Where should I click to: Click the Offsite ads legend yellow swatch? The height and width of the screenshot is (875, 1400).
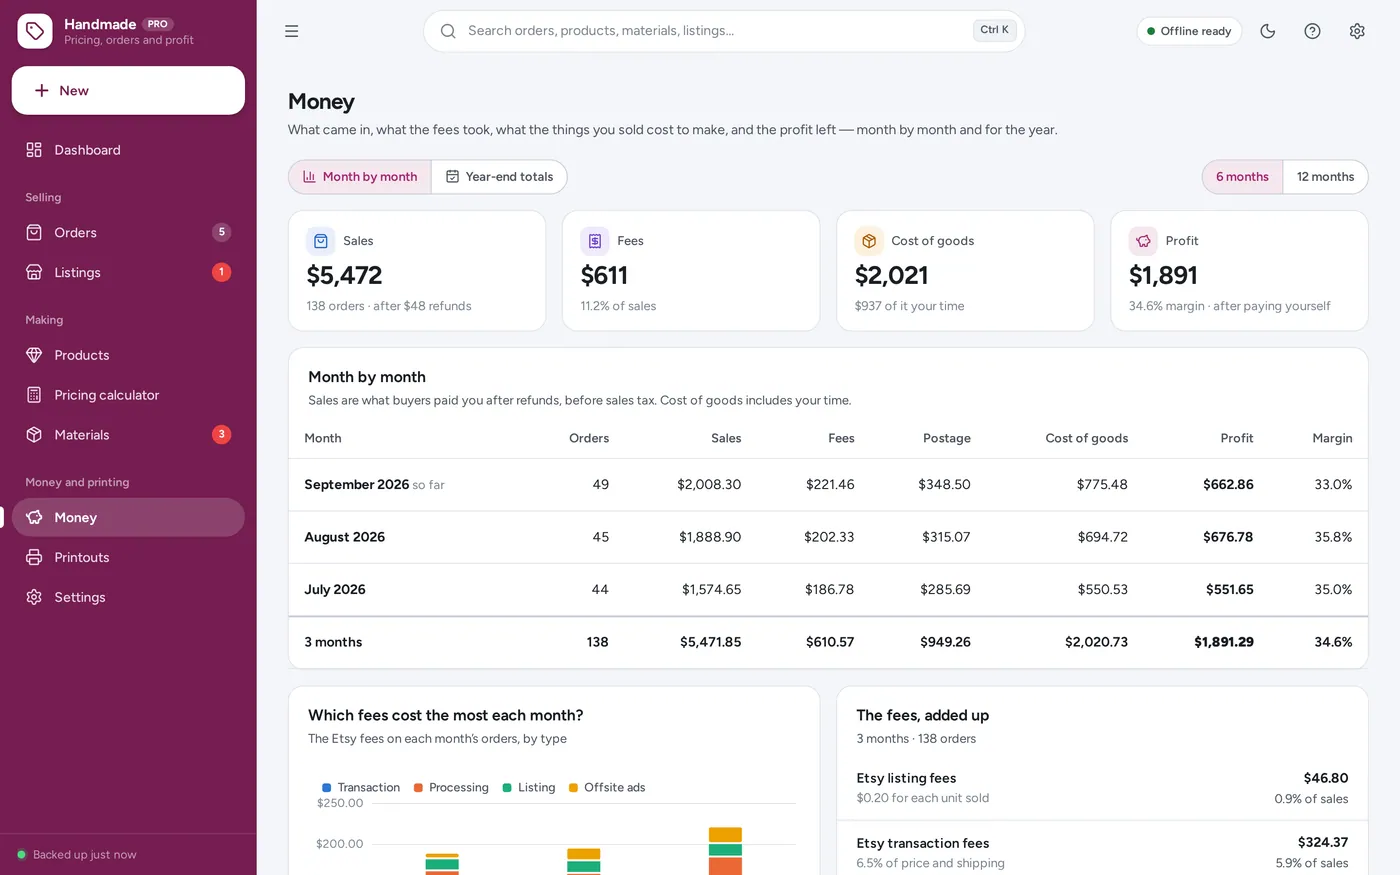point(574,788)
